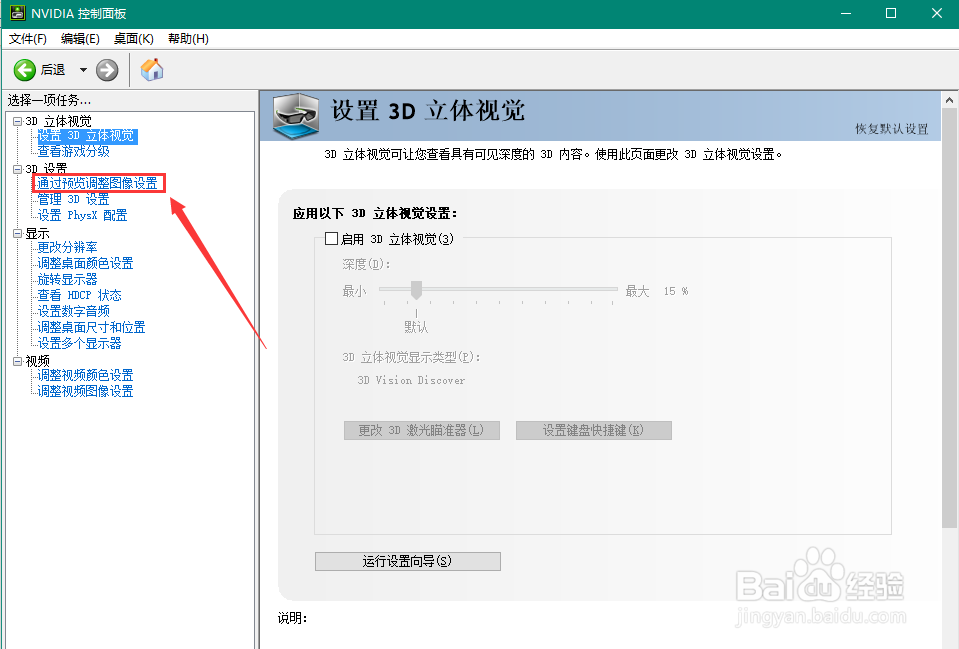Minimize the NVIDIA control panel window
The image size is (959, 649).
846,13
